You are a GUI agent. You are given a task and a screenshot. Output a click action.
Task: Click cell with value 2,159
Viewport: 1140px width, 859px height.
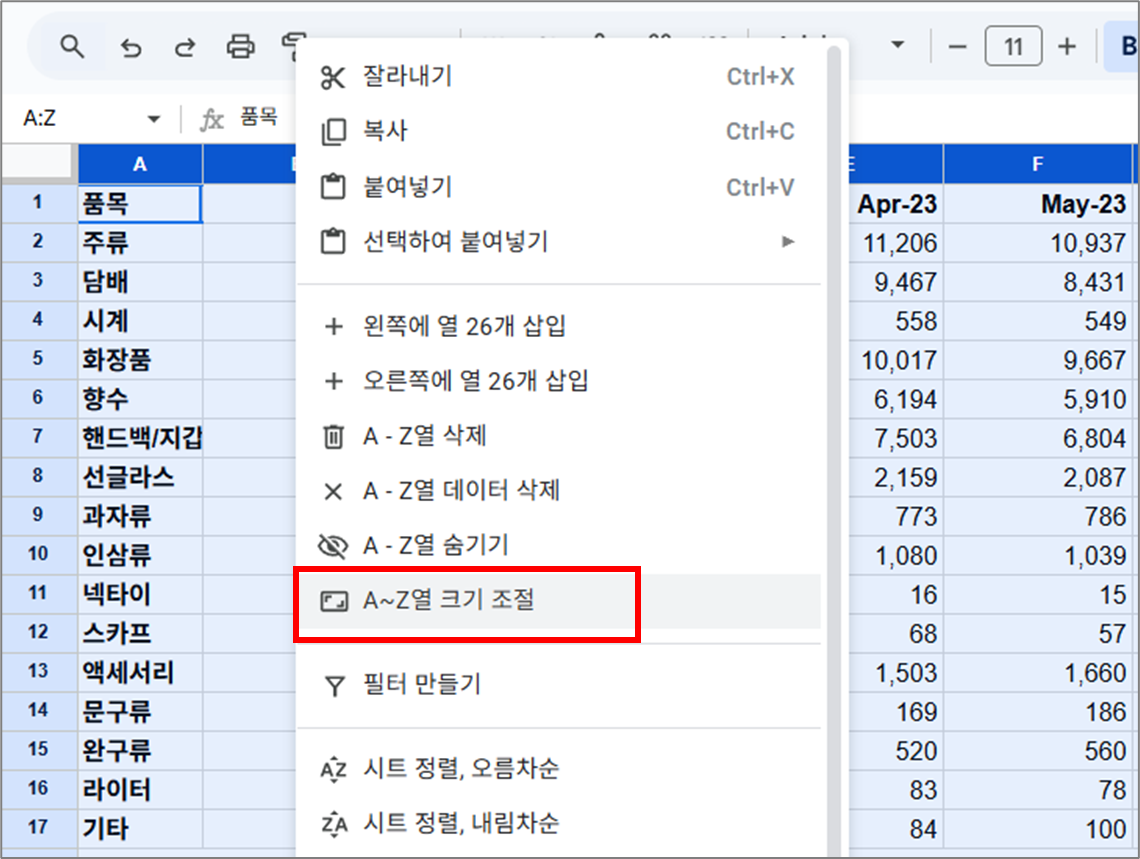click(896, 477)
